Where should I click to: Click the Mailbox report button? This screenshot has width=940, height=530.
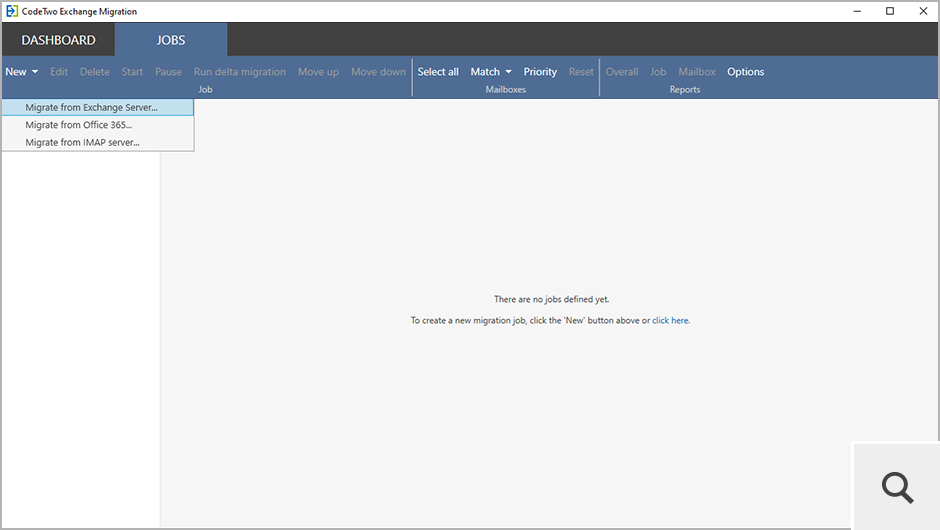click(x=697, y=72)
